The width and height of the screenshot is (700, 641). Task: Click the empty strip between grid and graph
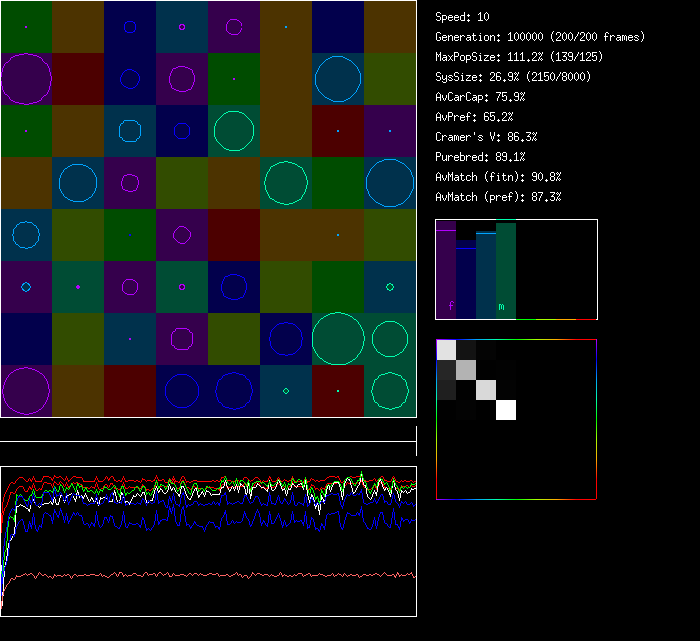click(x=208, y=431)
